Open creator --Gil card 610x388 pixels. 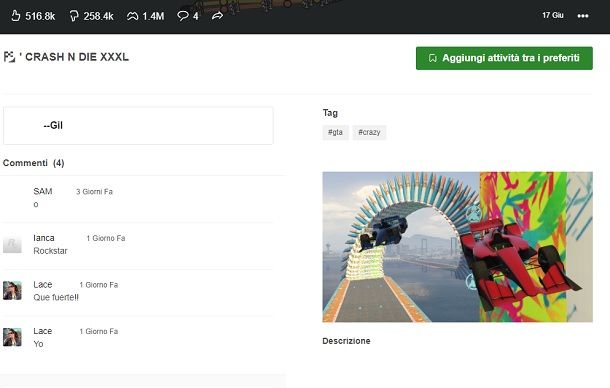point(138,126)
